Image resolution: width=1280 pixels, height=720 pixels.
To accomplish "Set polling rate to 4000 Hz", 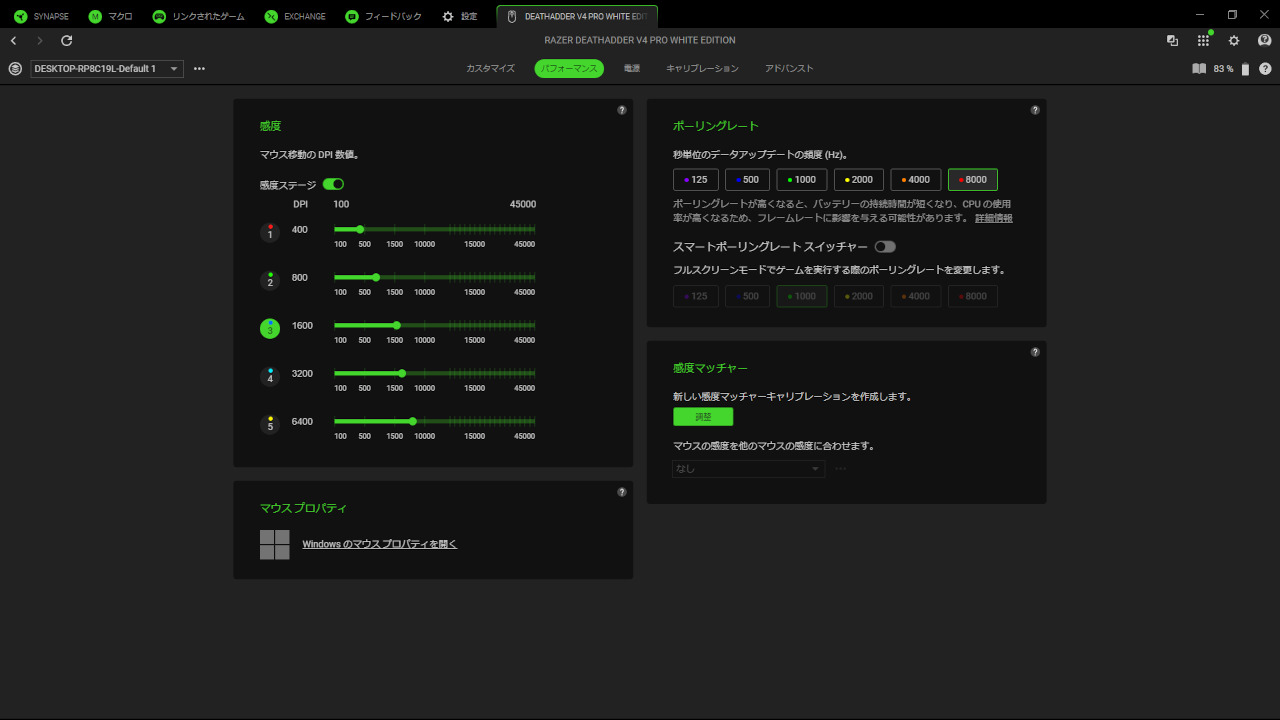I will click(x=916, y=180).
